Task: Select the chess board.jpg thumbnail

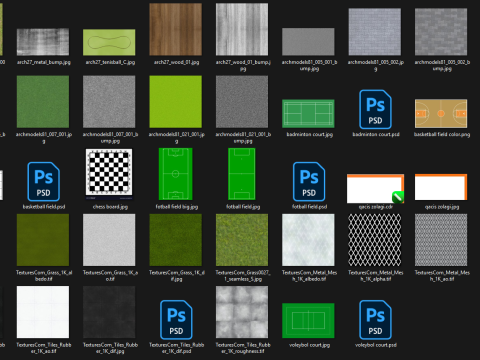Action: [x=109, y=174]
